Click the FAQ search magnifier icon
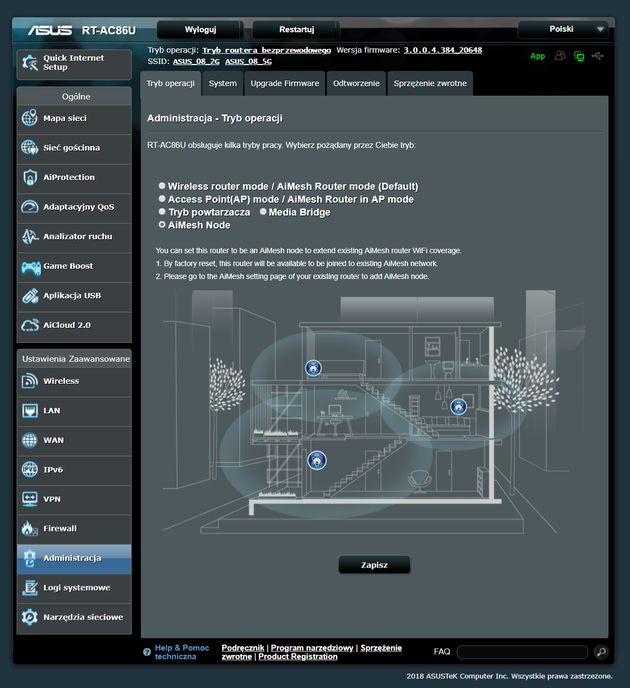This screenshot has width=630, height=688. click(601, 652)
